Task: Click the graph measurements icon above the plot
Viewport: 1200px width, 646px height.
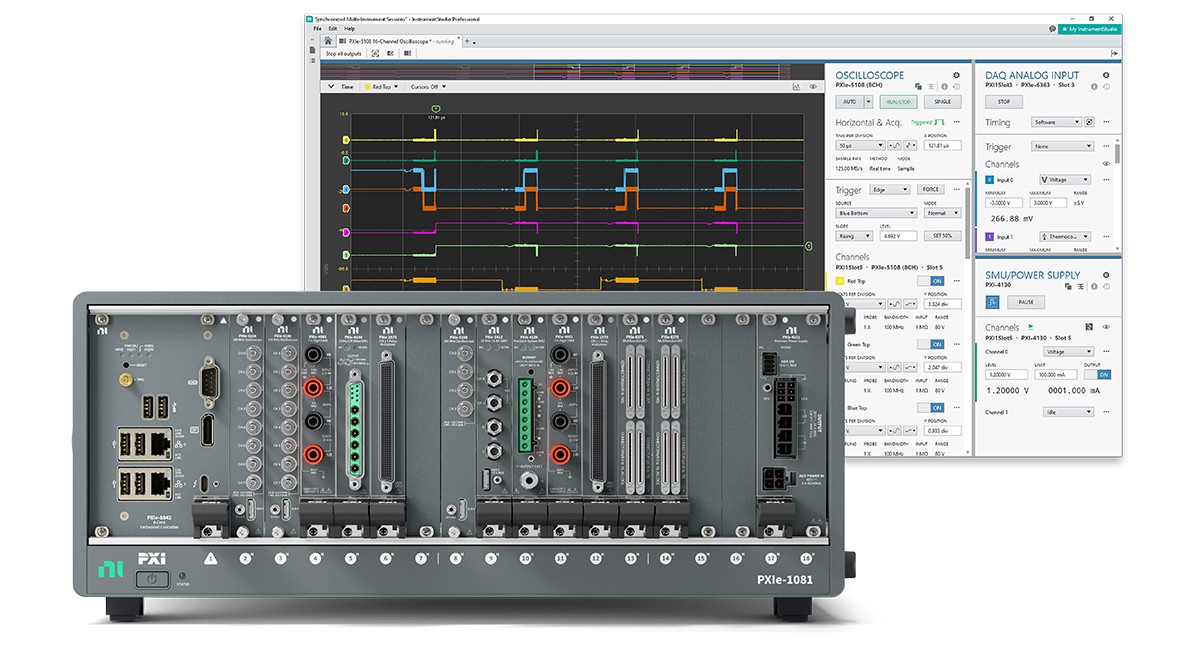Action: coord(796,87)
